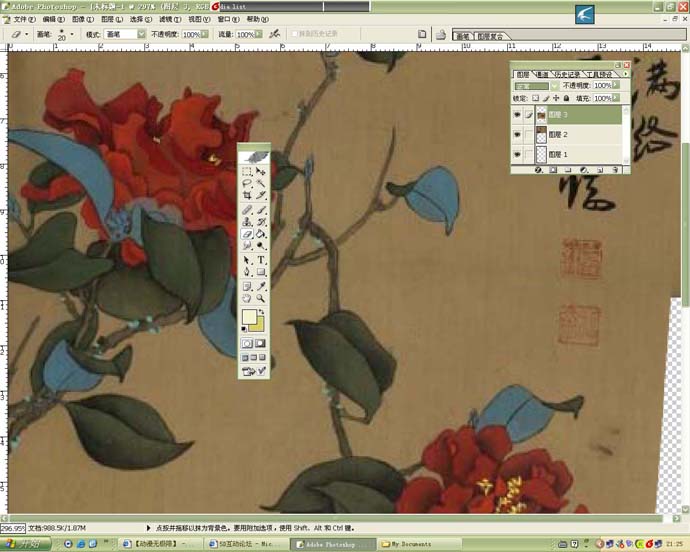
Task: Open Layers panel flyout menu arrow
Action: tap(625, 74)
